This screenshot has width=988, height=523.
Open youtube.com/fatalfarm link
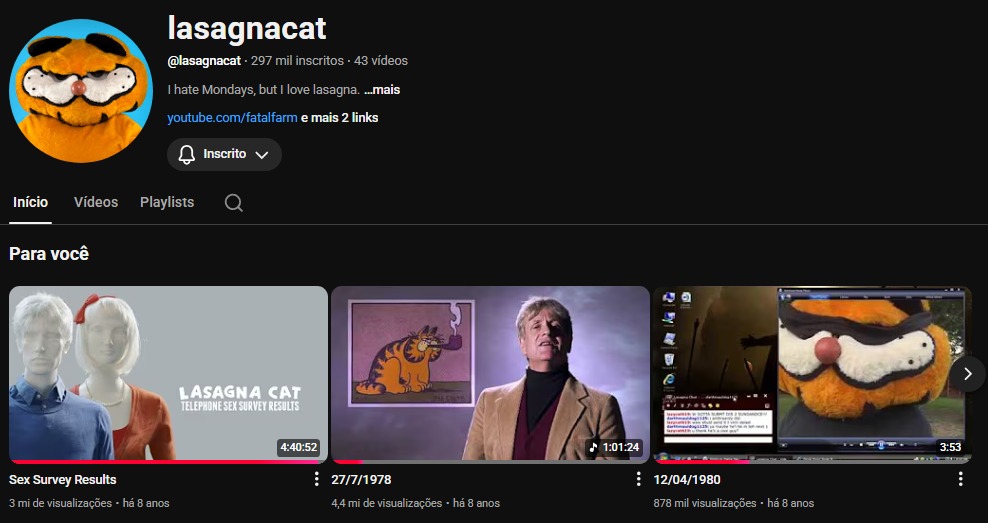pos(233,118)
